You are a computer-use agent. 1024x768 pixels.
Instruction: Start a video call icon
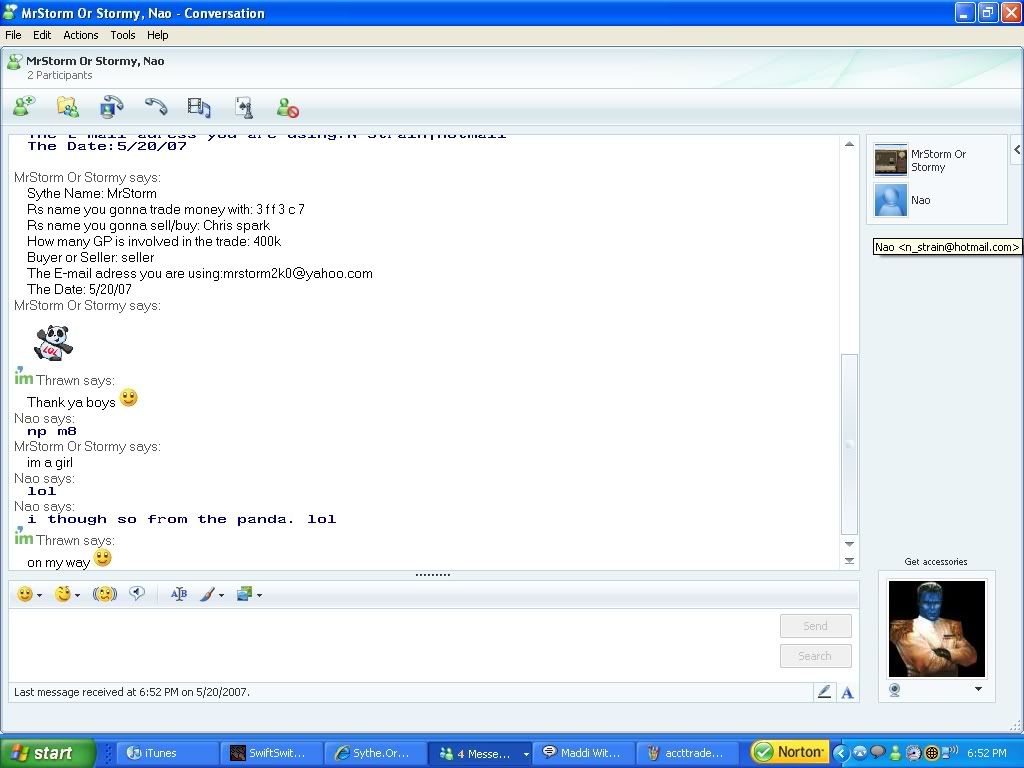click(x=112, y=106)
